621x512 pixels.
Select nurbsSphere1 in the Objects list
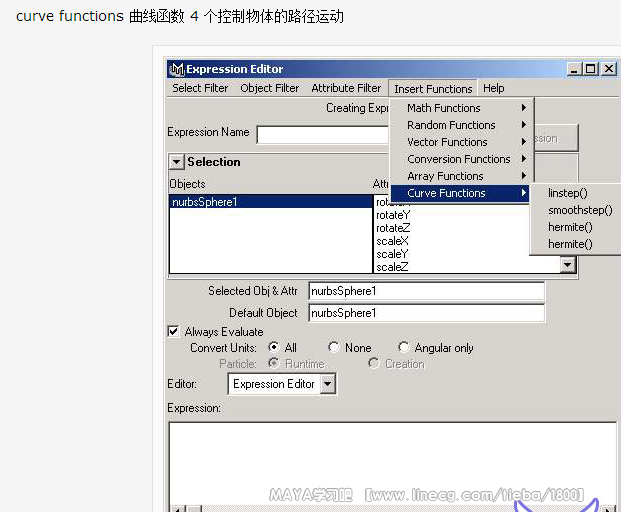tap(270, 202)
